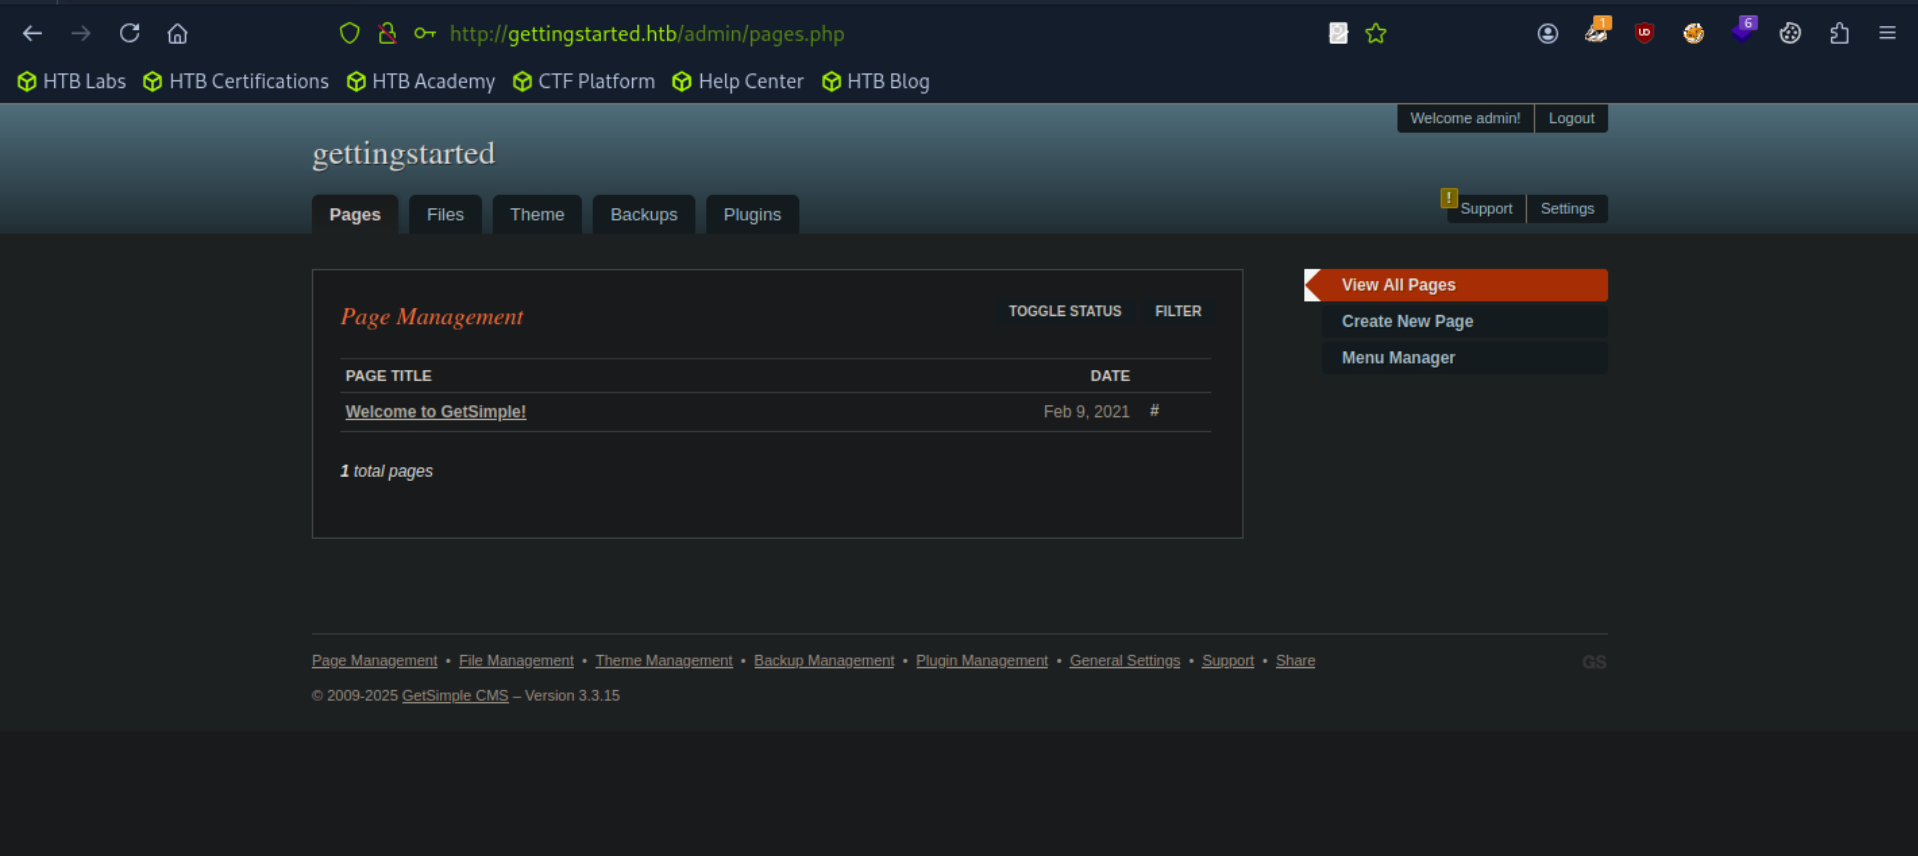This screenshot has width=1918, height=856.
Task: Click the # icon in the Welcome row
Action: (1154, 411)
